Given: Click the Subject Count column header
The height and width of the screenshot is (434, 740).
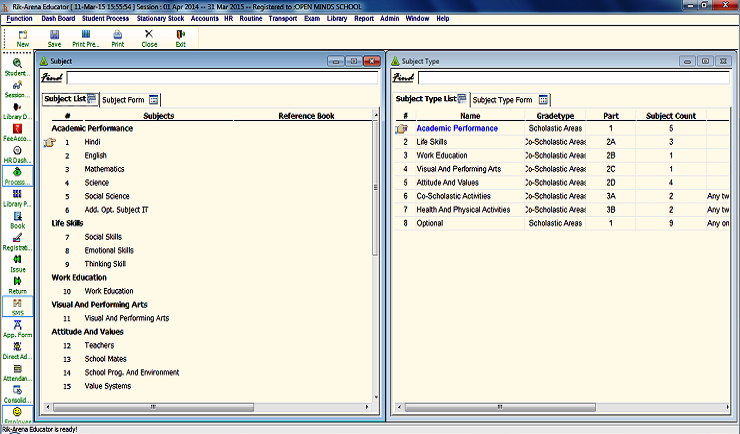Looking at the screenshot, I should (671, 115).
